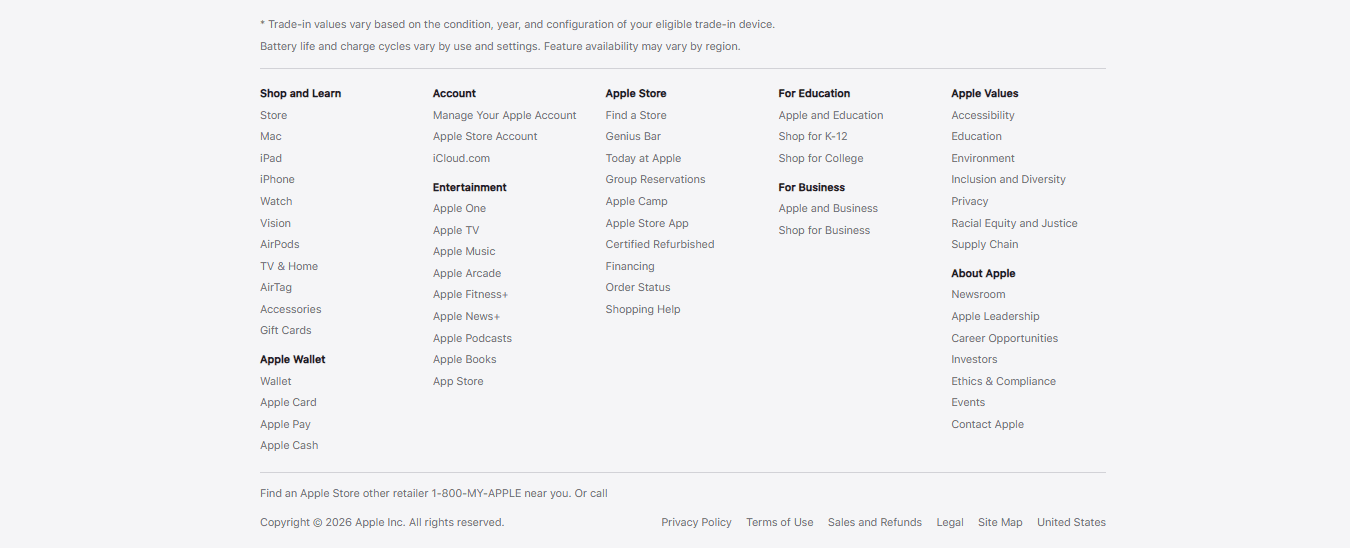Open Racial Equity and Justice
This screenshot has height=548, width=1350.
[1014, 223]
